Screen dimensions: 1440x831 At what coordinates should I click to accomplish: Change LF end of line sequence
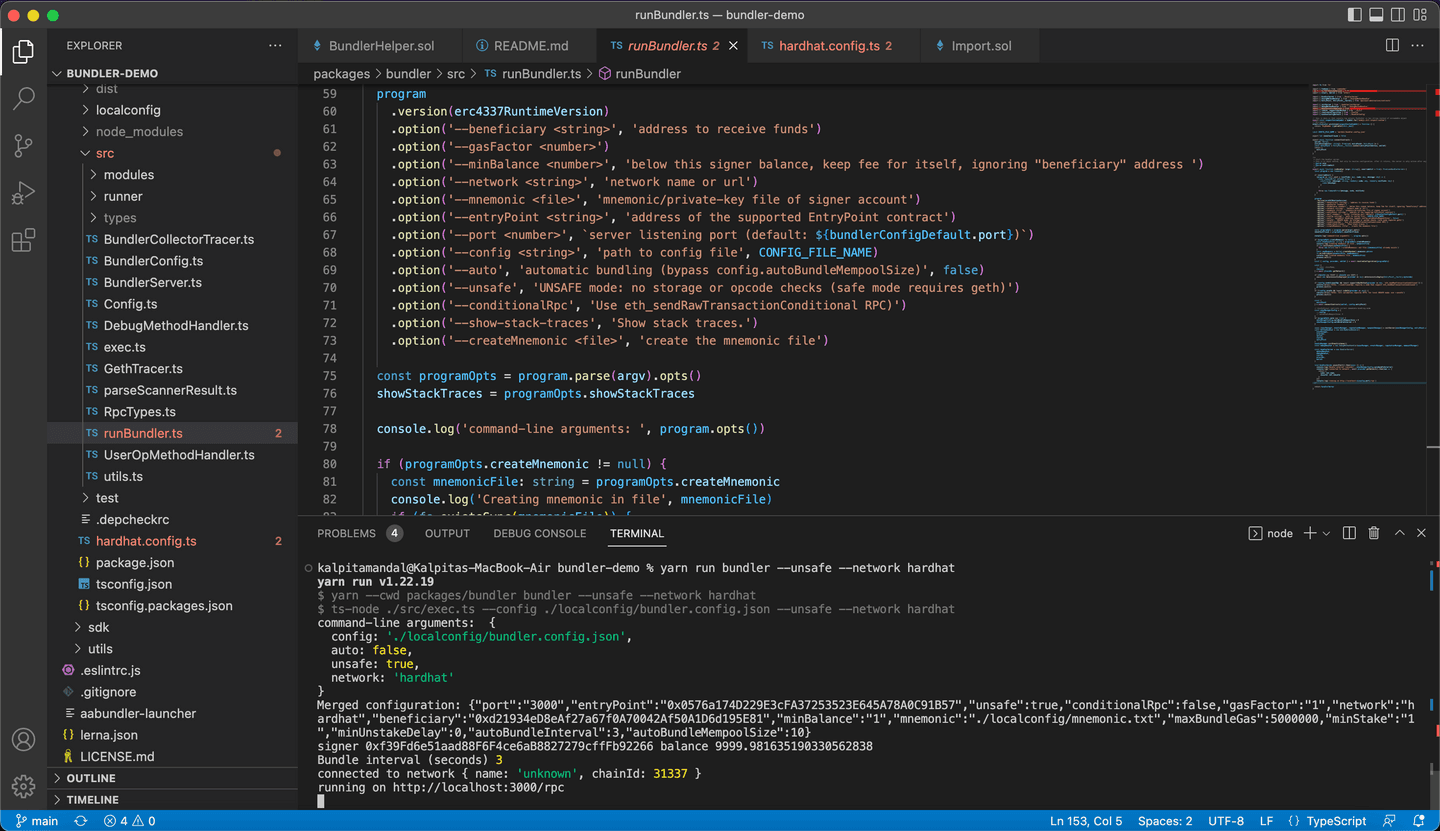click(1266, 821)
